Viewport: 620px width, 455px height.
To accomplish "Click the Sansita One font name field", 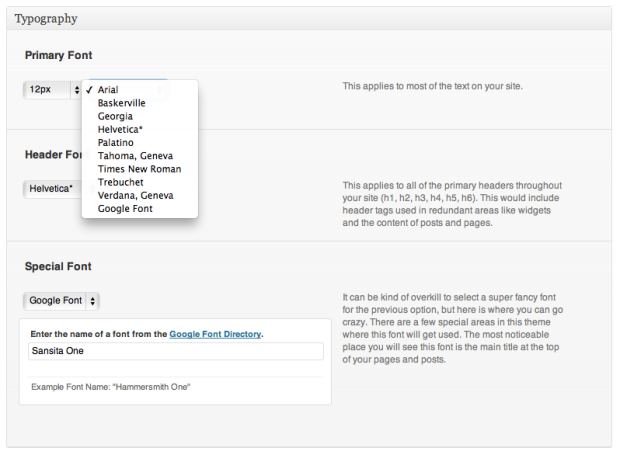I will click(x=176, y=351).
